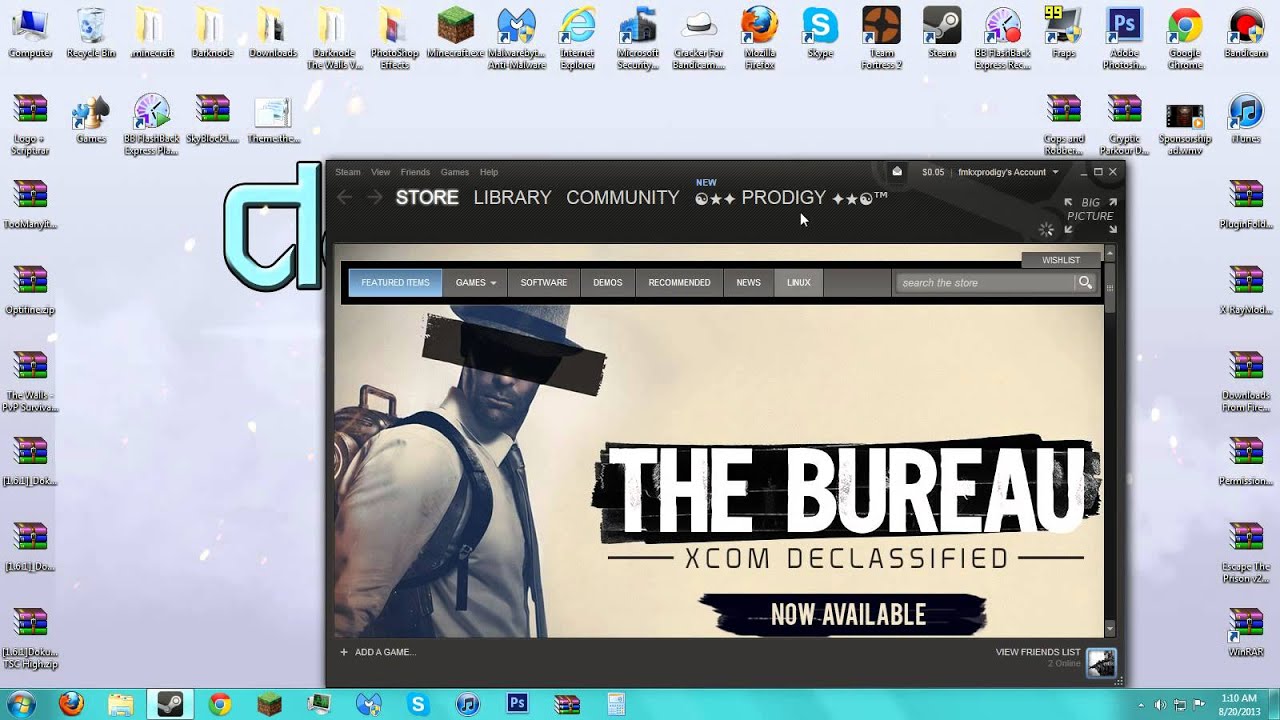Screen dimensions: 1280x720
Task: Select the Skype desktop shortcut
Action: click(820, 34)
